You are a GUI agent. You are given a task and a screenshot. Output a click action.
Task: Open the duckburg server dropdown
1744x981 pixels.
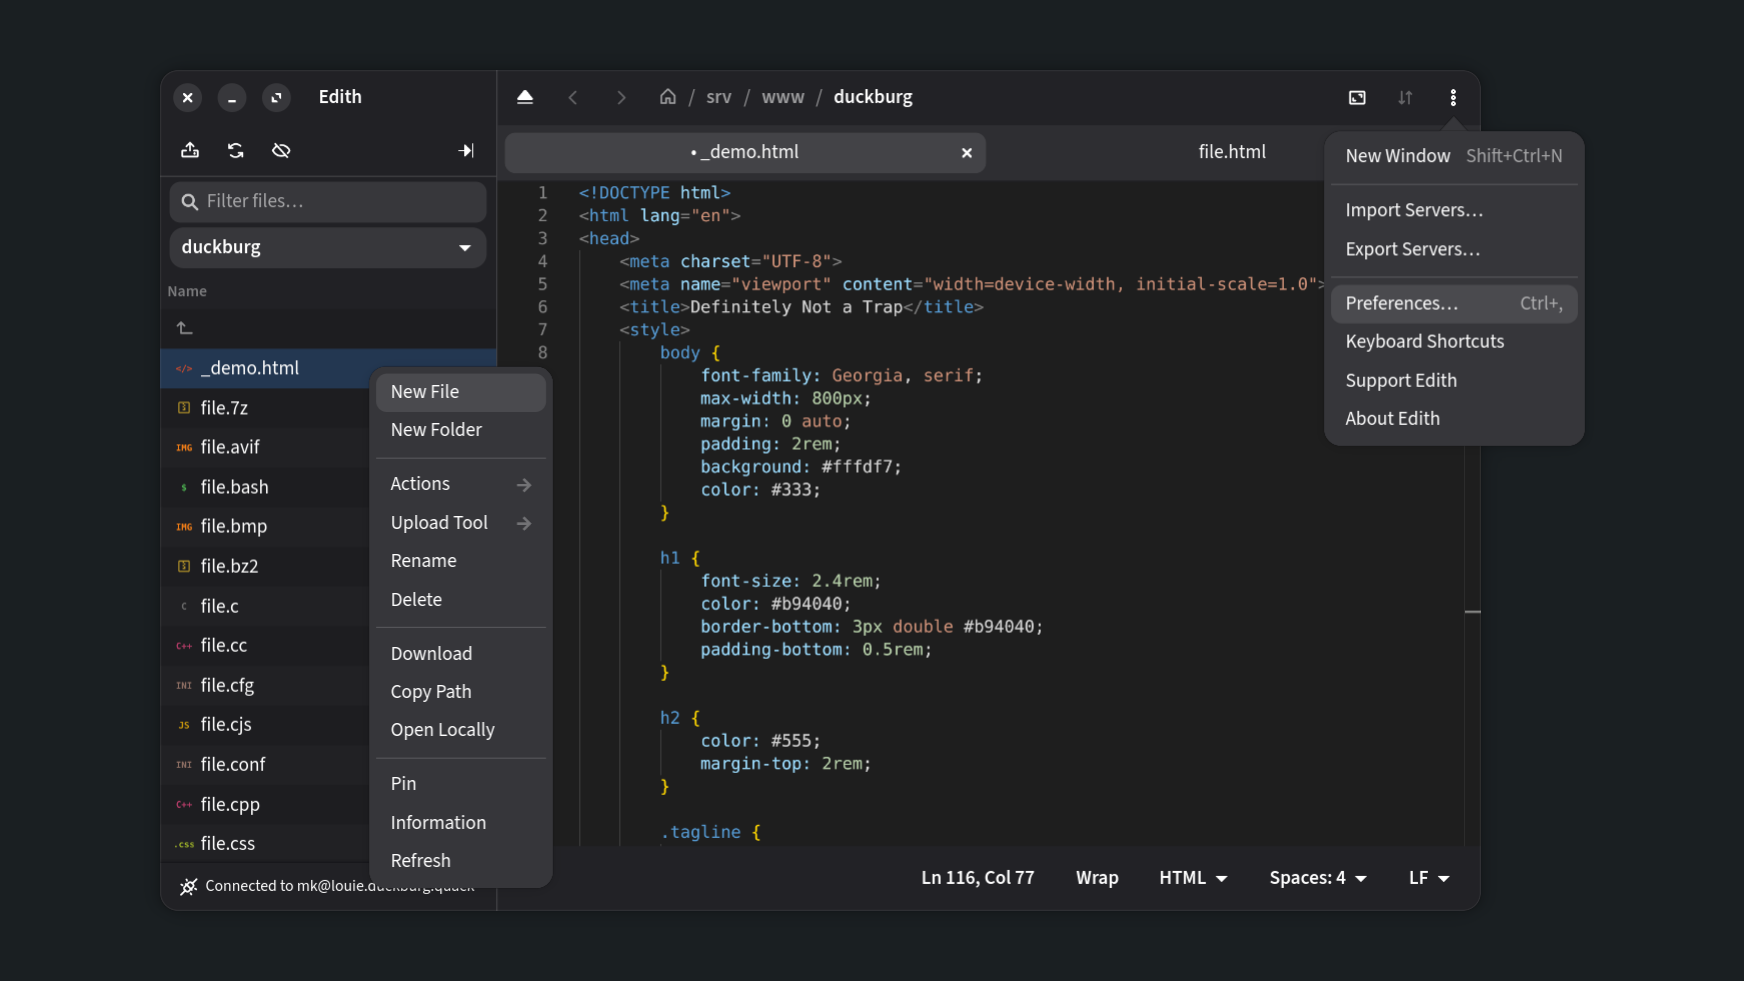328,247
